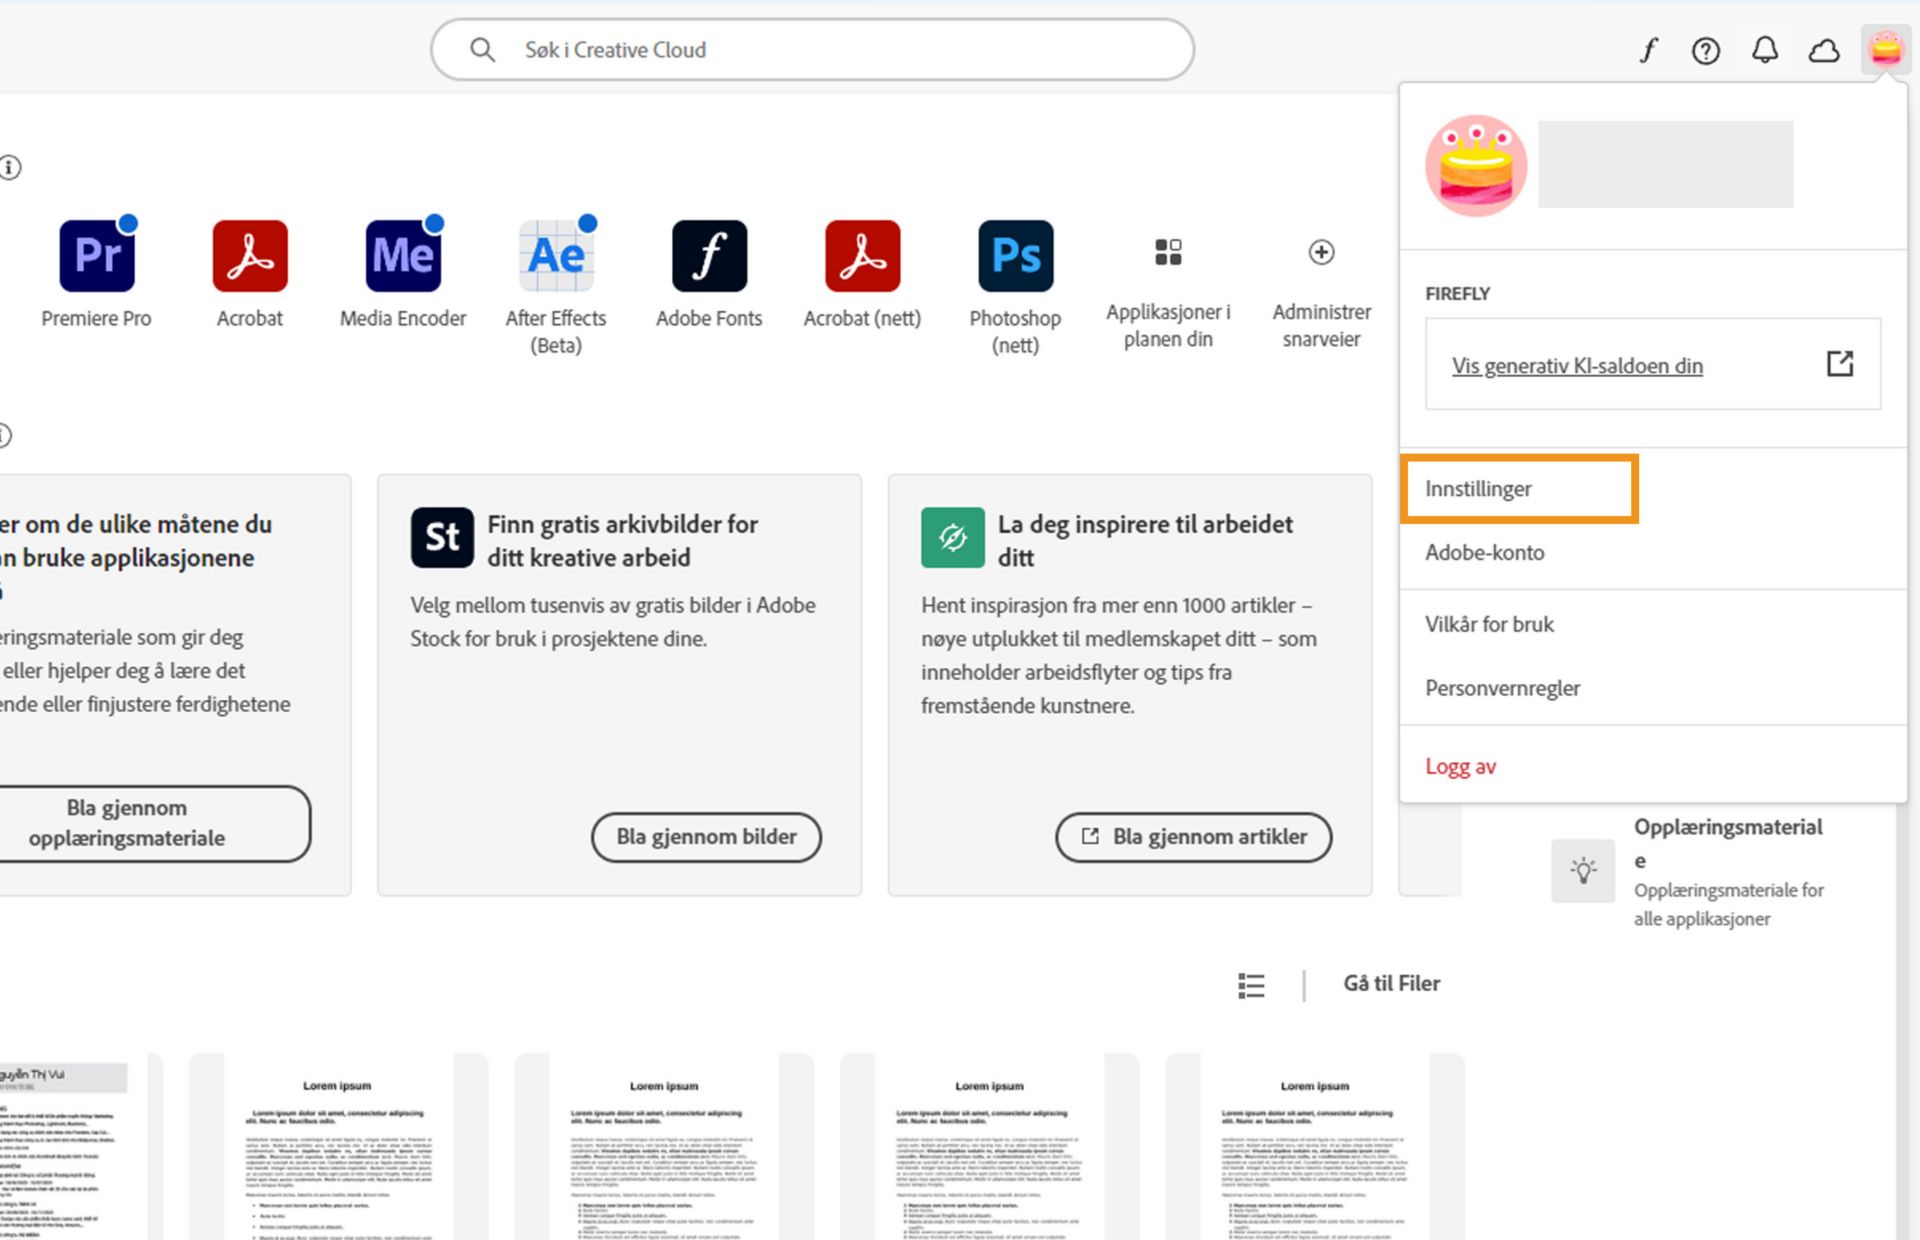The image size is (1920, 1240).
Task: Open 'Vis generativ KI-saldoen din'
Action: tap(1577, 365)
